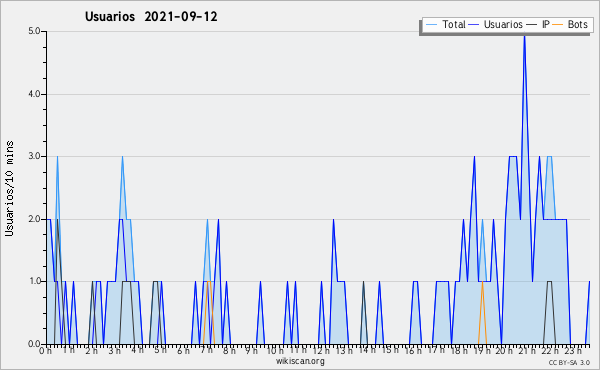Viewport: 600px width, 370px height.
Task: Click the 10 h x-axis label
Action: pyautogui.click(x=275, y=350)
